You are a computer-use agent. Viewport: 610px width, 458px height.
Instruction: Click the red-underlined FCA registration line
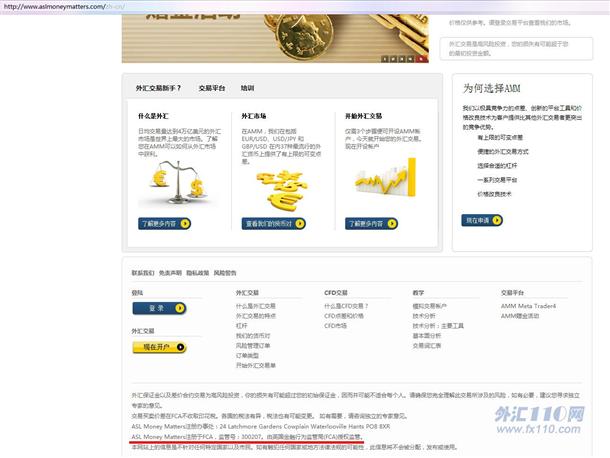click(x=247, y=437)
